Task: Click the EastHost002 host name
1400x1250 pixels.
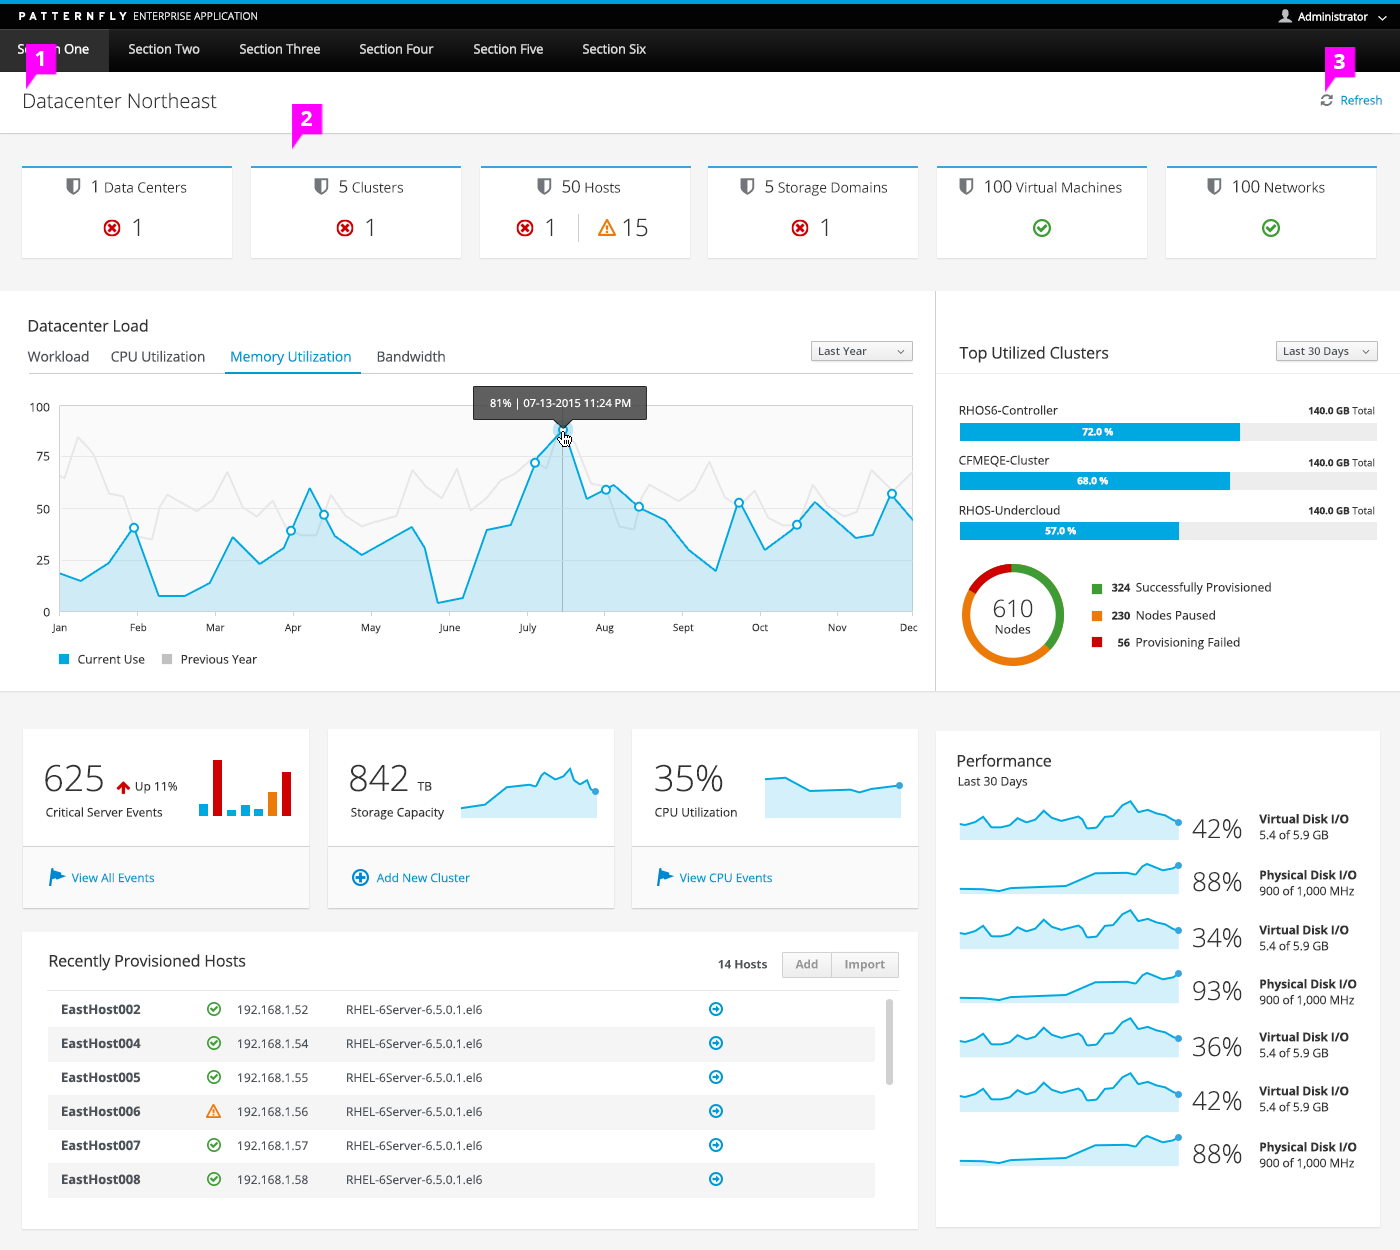Action: [101, 1009]
